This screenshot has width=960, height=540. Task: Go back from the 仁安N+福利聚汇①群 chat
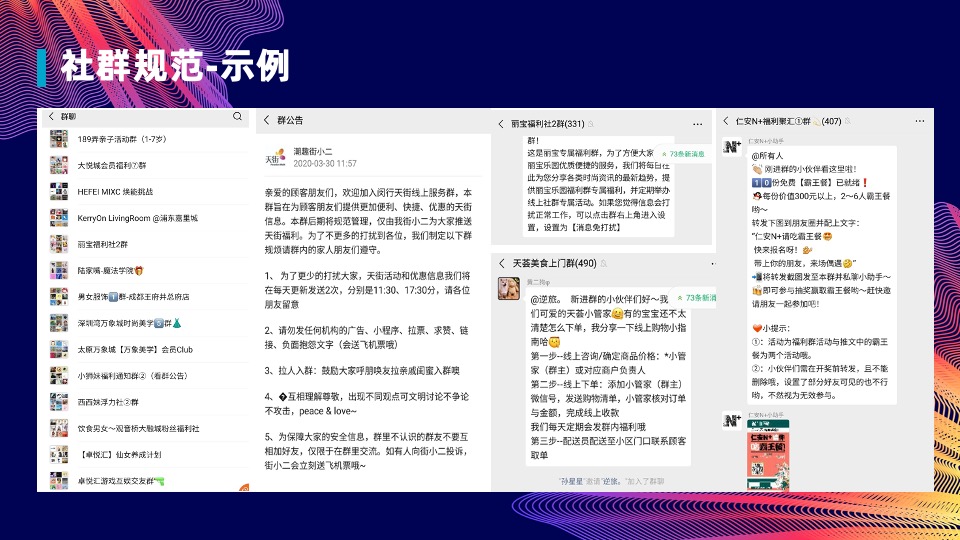(726, 121)
